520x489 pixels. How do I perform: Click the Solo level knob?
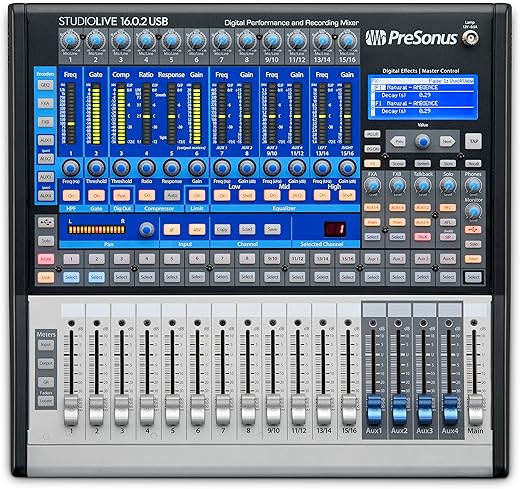point(448,185)
